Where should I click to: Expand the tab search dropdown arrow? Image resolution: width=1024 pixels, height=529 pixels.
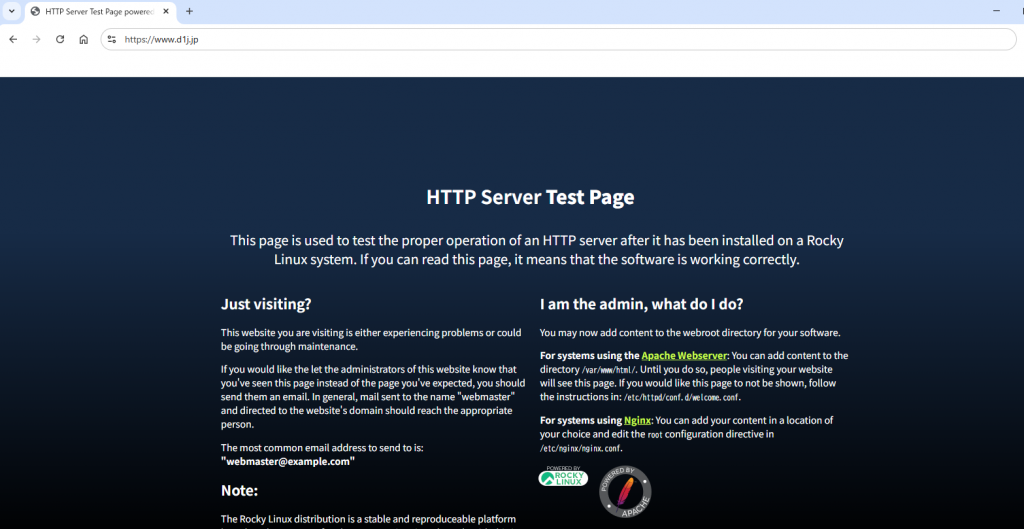(x=11, y=11)
